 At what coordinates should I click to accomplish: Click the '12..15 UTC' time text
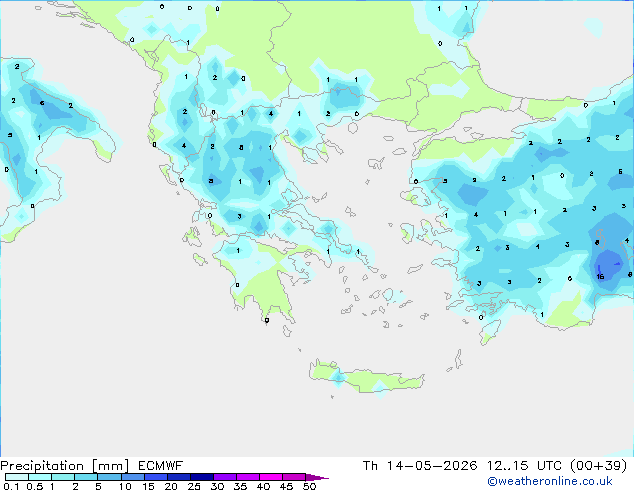click(x=524, y=466)
